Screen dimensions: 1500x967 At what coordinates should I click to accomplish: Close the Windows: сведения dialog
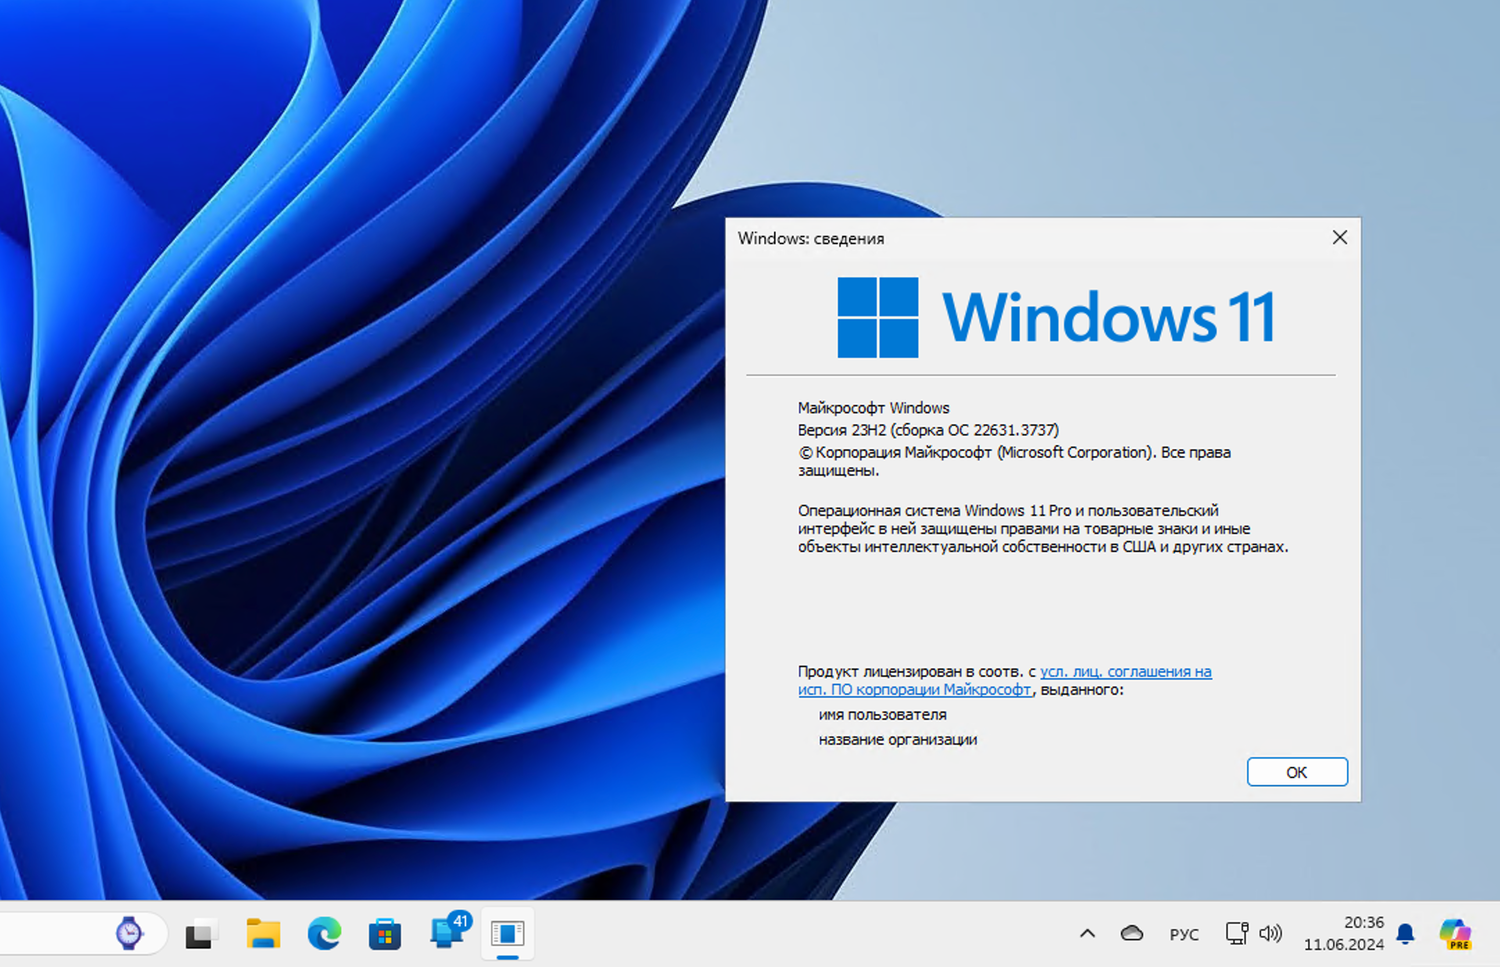pyautogui.click(x=1339, y=238)
